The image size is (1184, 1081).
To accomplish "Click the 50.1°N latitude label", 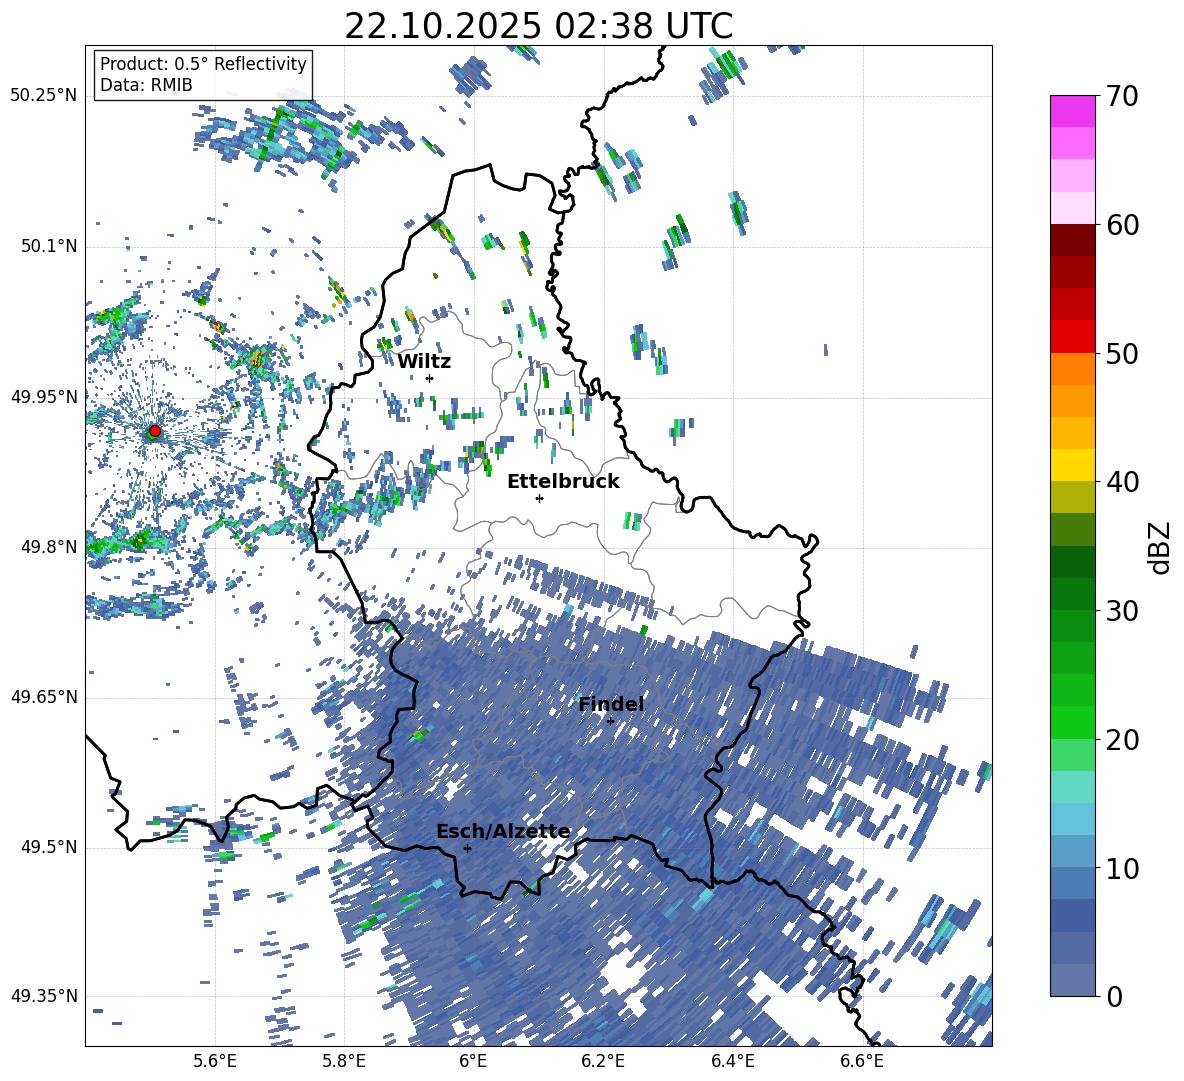I will click(x=48, y=246).
